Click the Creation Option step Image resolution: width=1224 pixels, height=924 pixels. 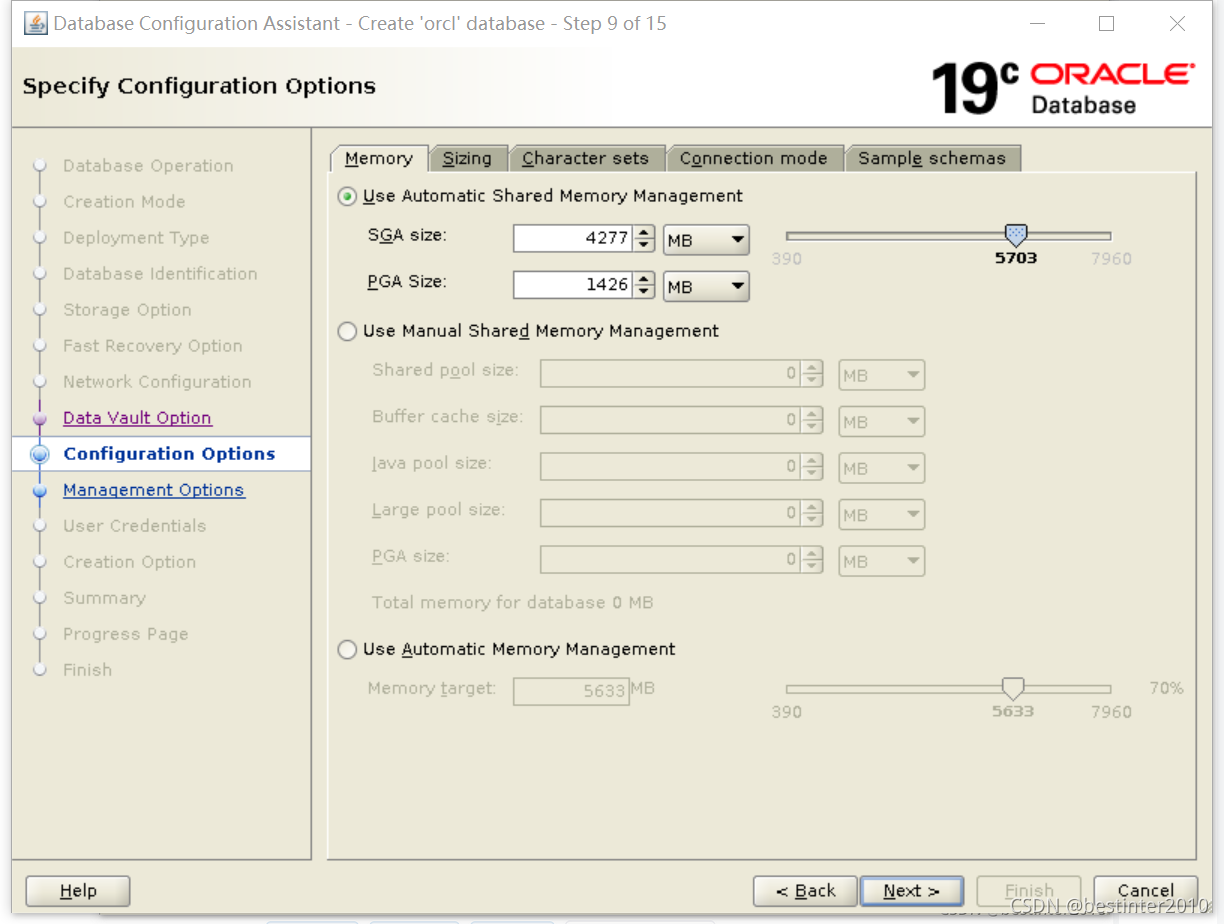coord(129,562)
